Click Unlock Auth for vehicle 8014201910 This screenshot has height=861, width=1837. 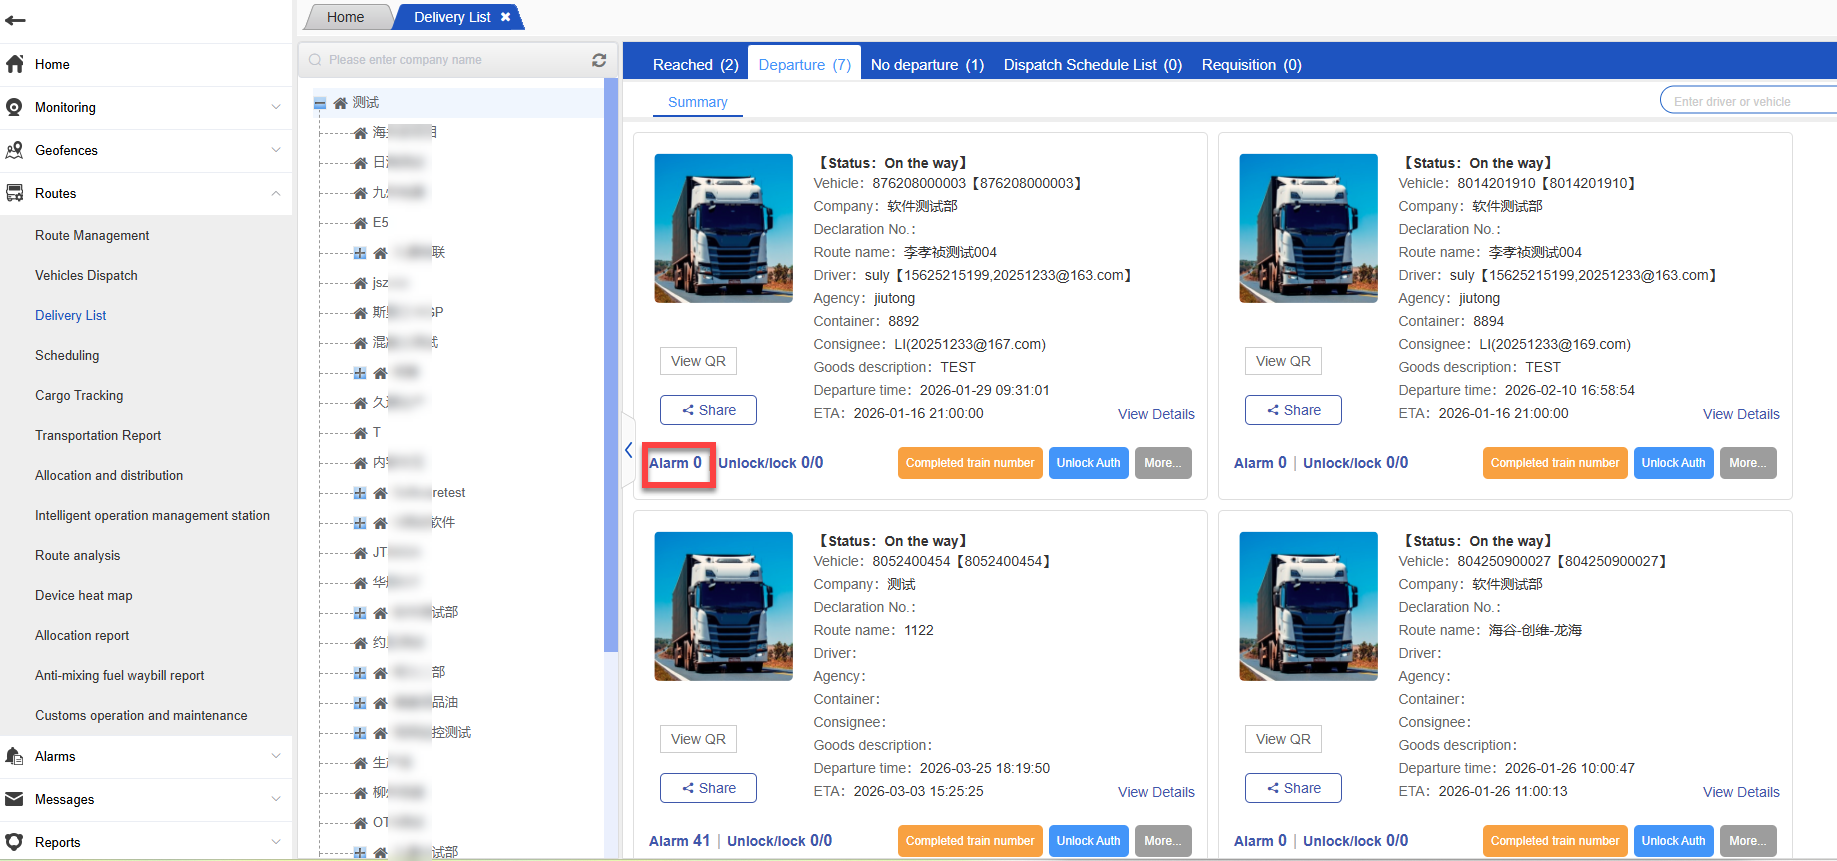coord(1673,463)
